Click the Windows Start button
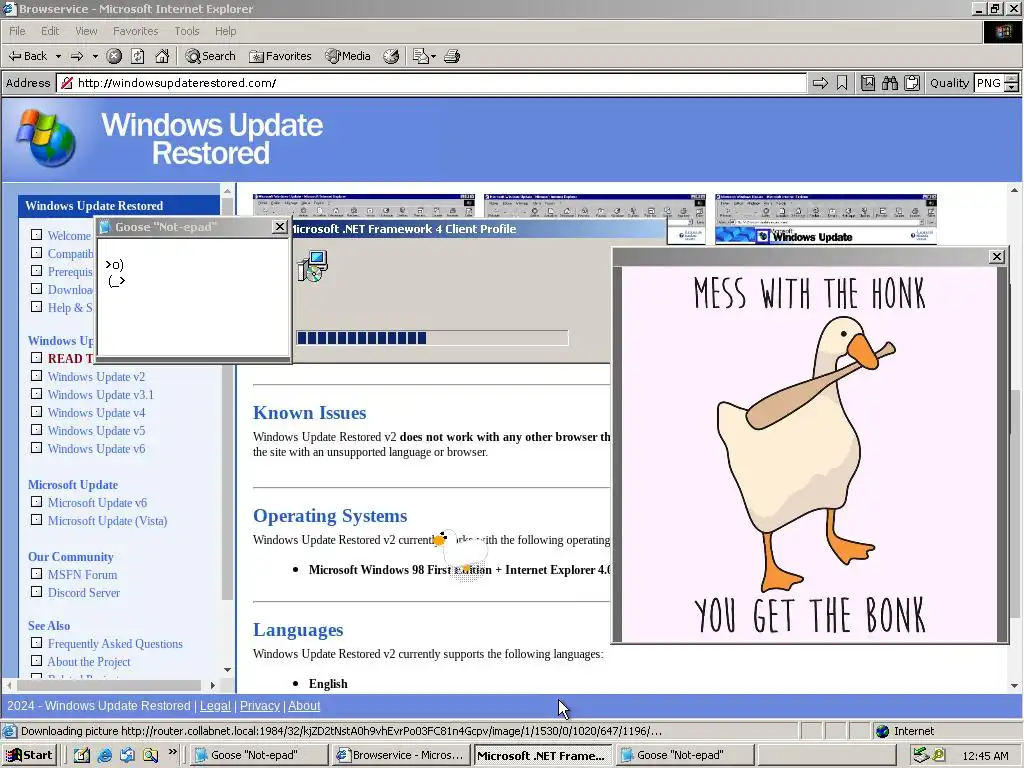Viewport: 1024px width, 768px height. [29, 755]
